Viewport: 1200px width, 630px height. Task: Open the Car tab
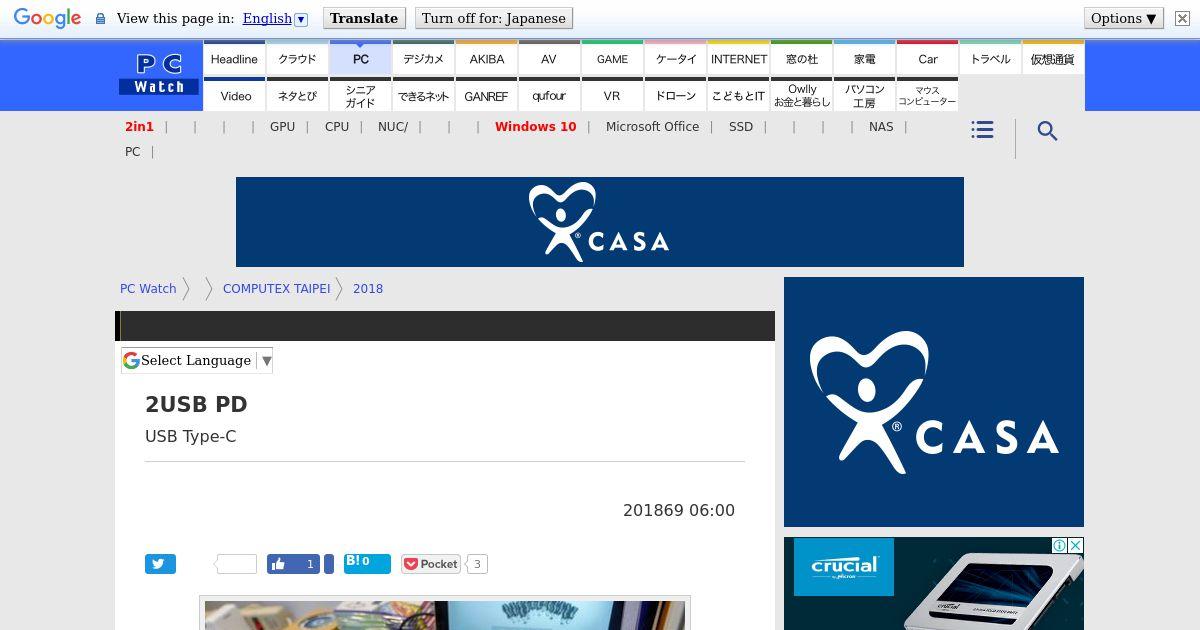pos(928,59)
